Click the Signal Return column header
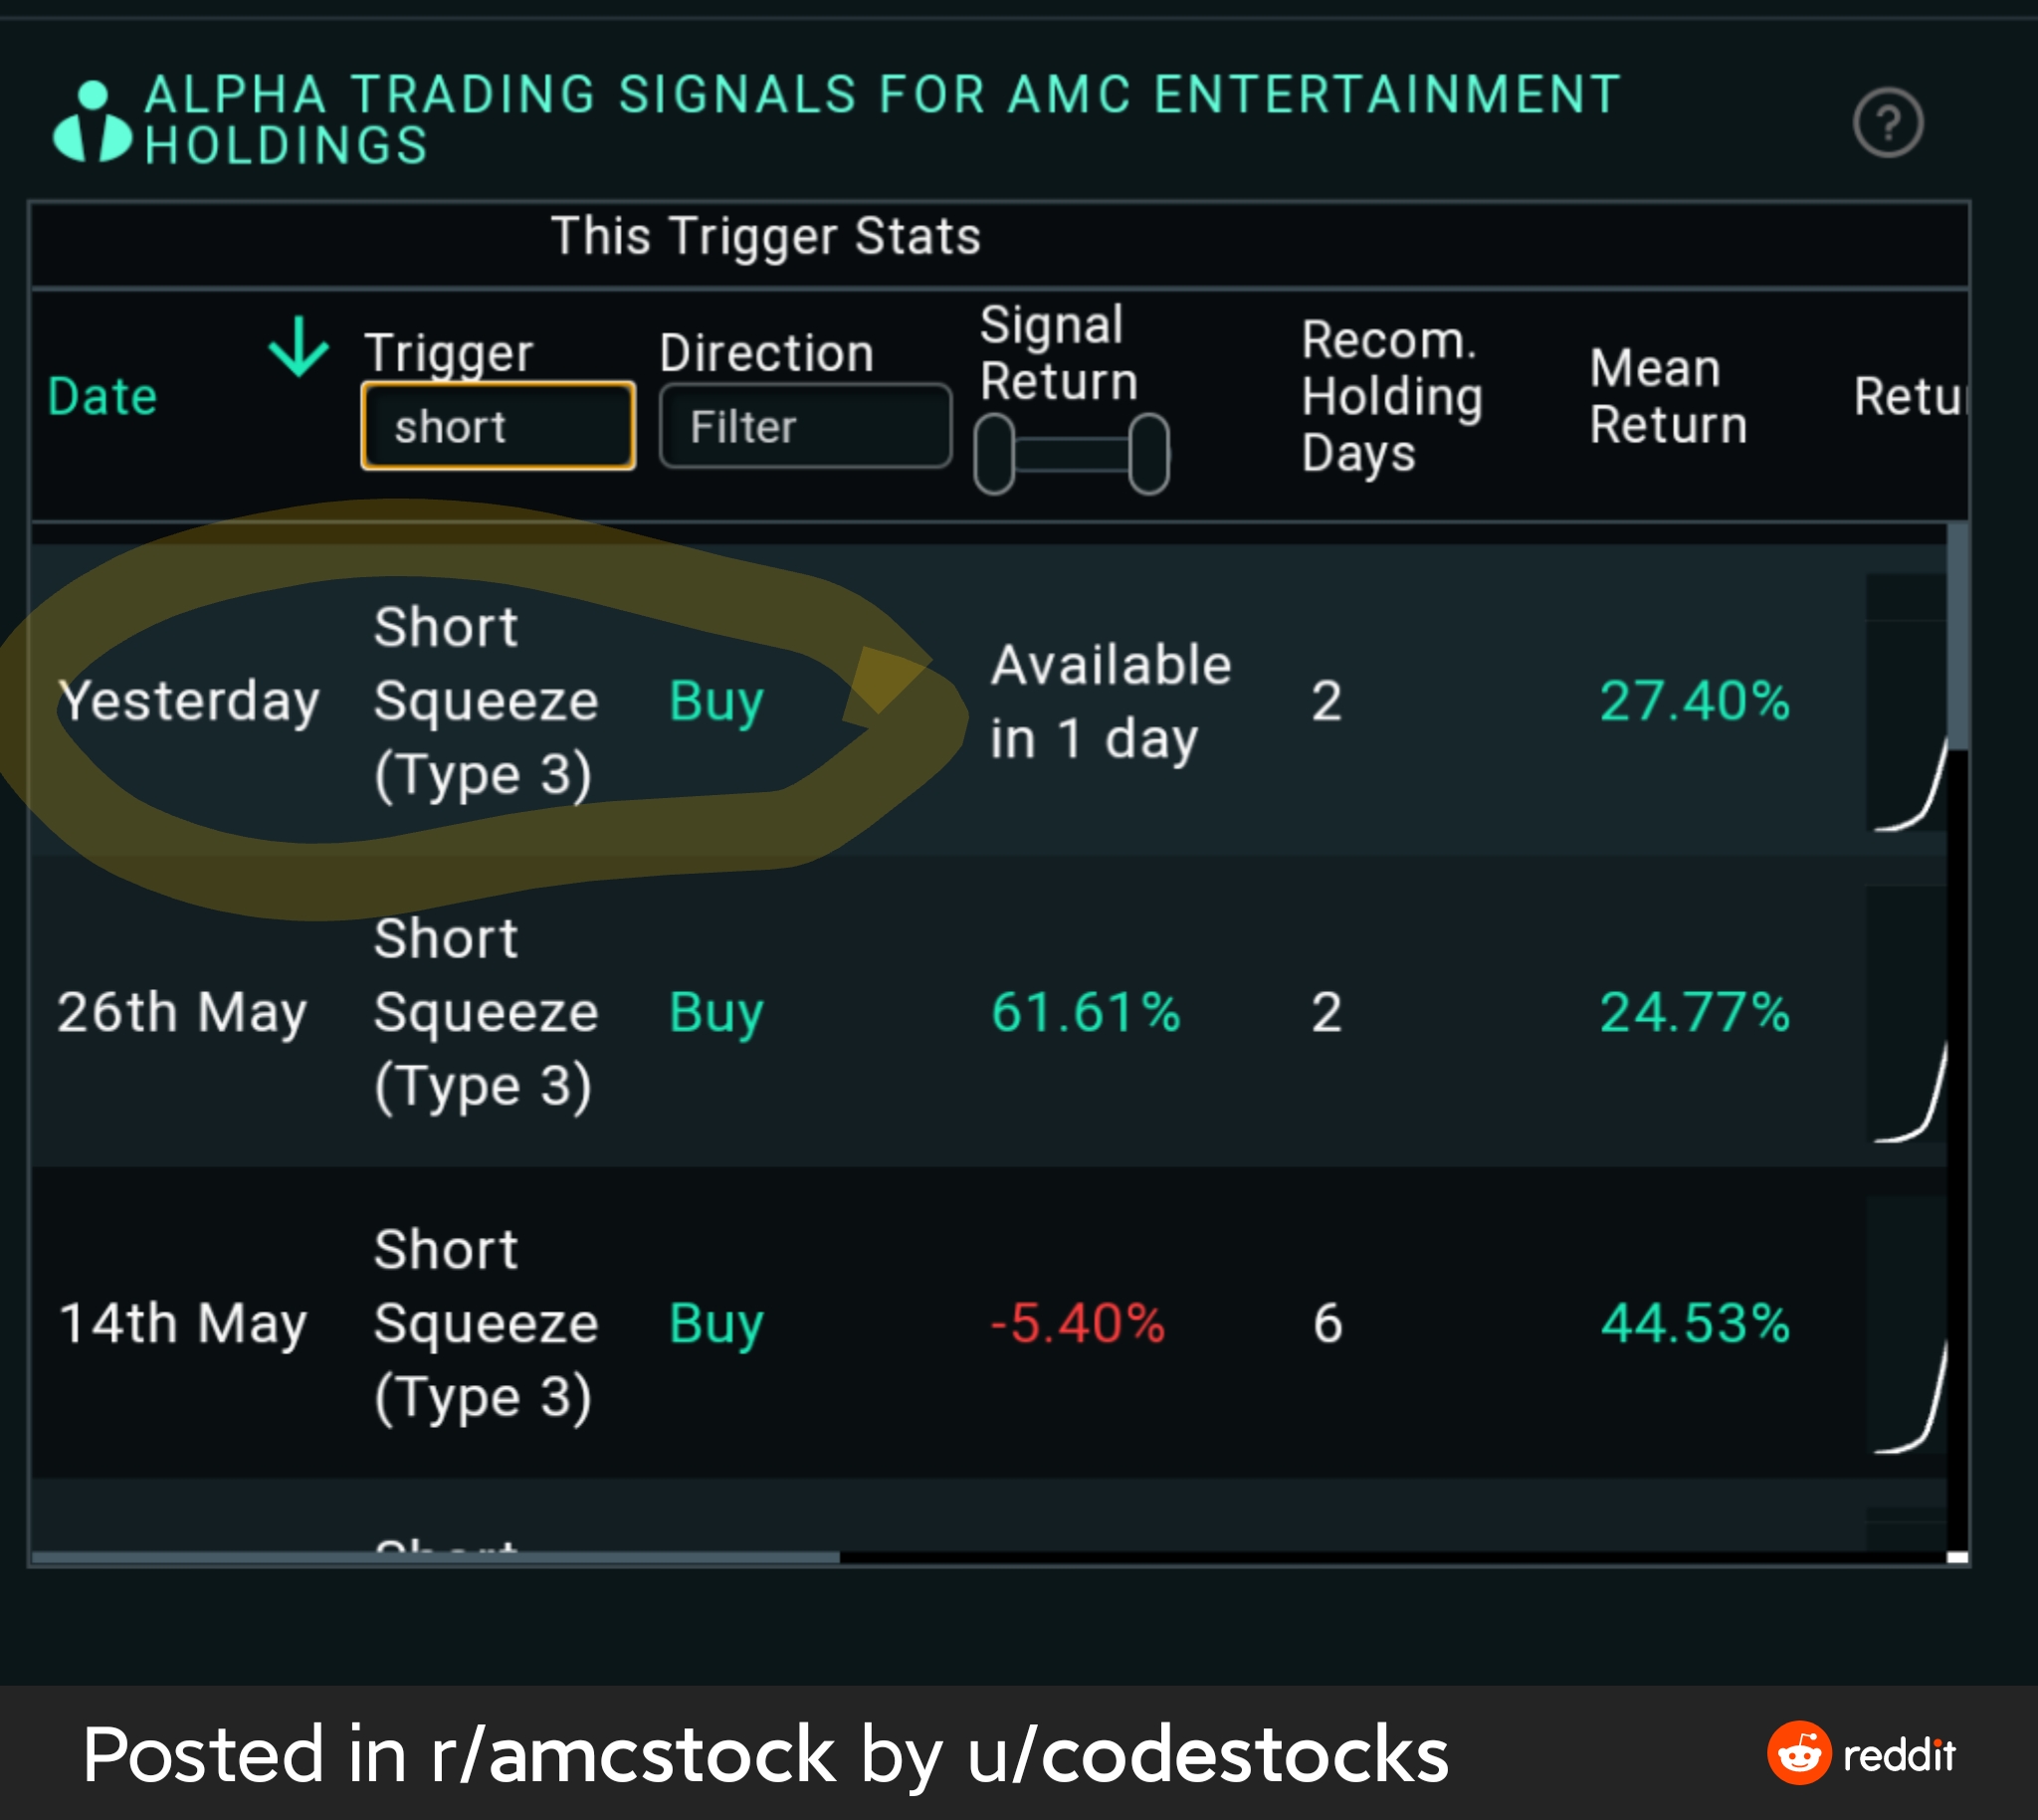Image resolution: width=2038 pixels, height=1820 pixels. 1058,353
